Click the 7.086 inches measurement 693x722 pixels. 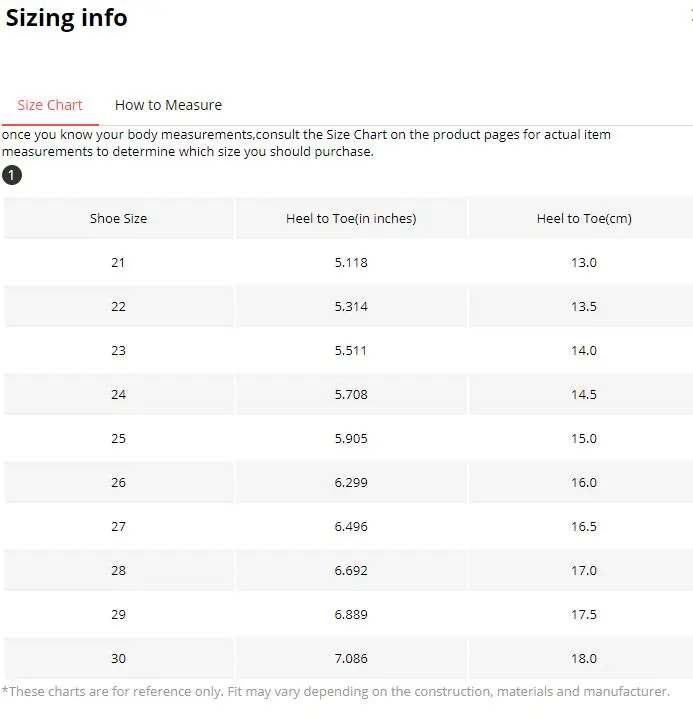[x=351, y=659]
